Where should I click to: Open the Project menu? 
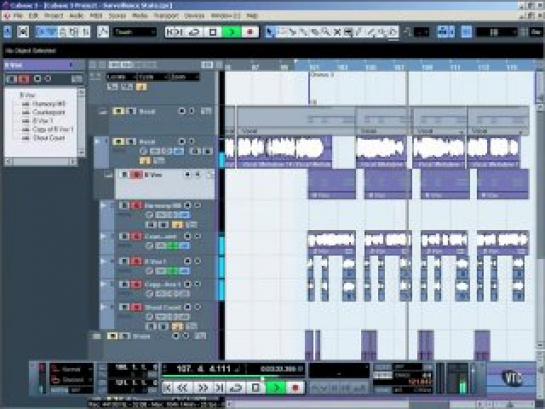point(54,16)
